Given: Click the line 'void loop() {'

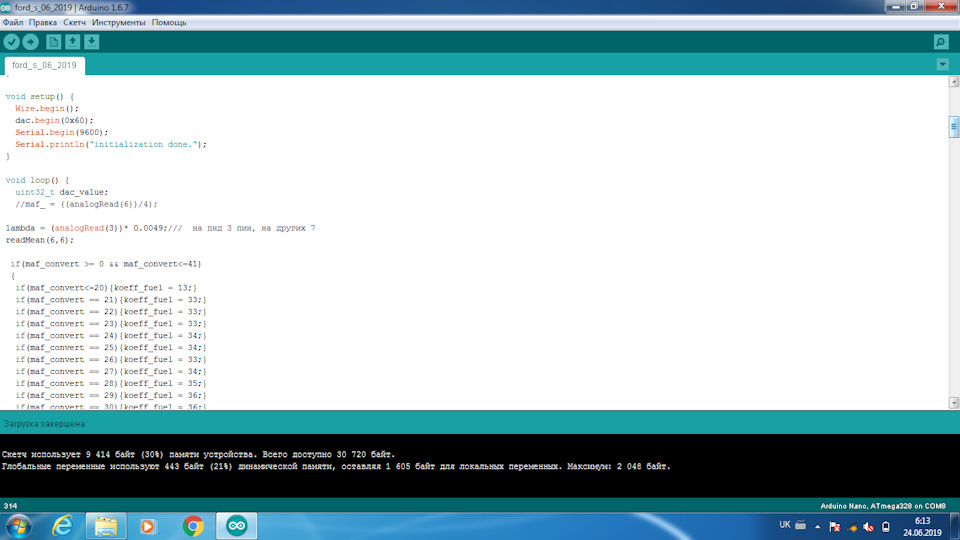Looking at the screenshot, I should coord(37,180).
